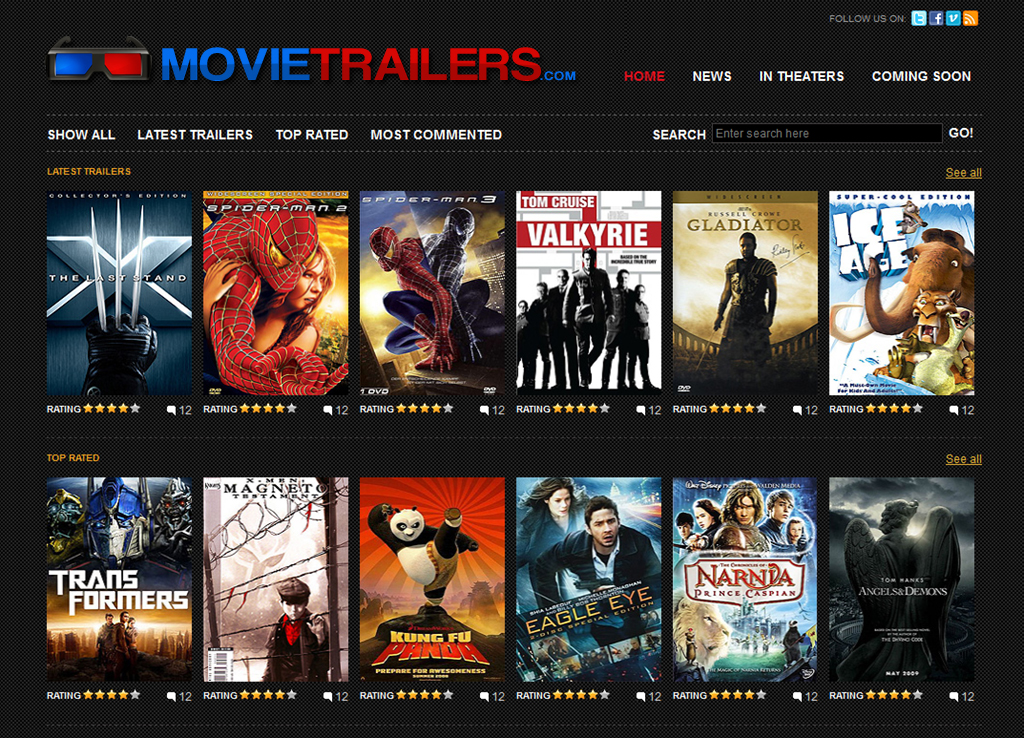Image resolution: width=1024 pixels, height=738 pixels.
Task: Rate Eagle Eye with one star
Action: point(558,695)
